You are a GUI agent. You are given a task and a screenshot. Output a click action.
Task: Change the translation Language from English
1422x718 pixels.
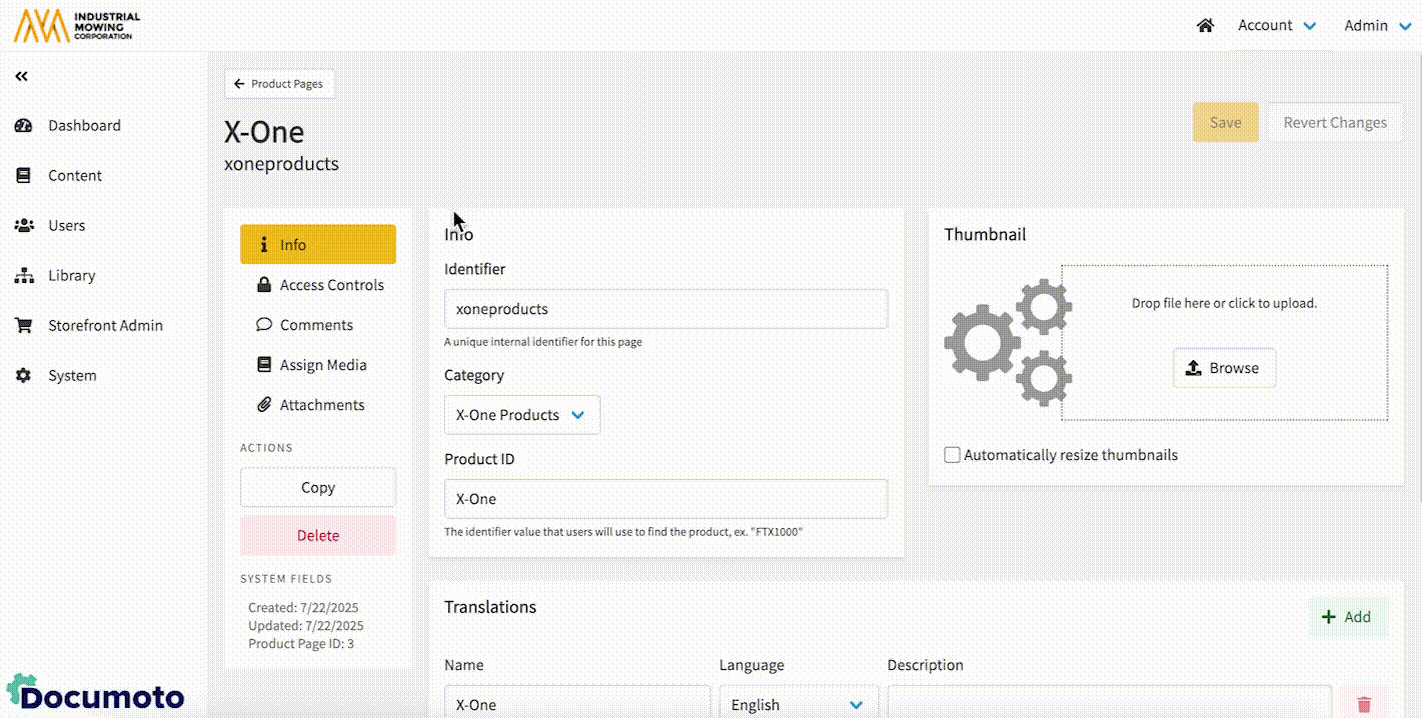coord(797,704)
